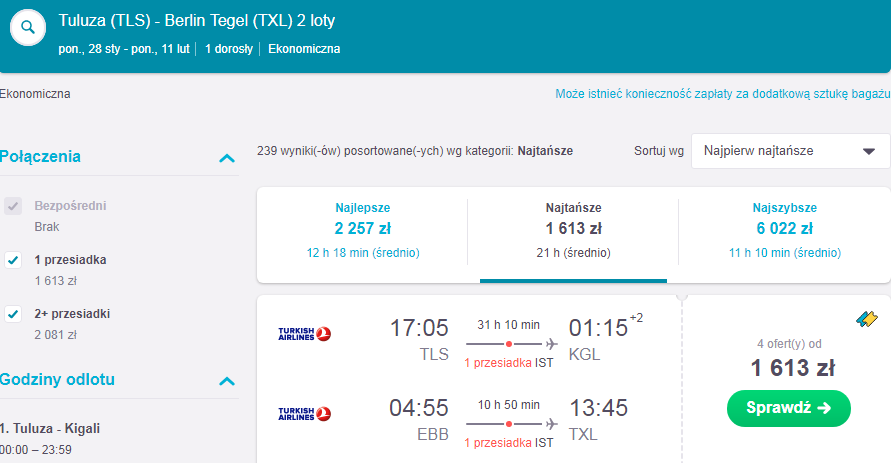Uncheck the 2+ przesiadki filter
This screenshot has height=463, width=891.
[x=13, y=314]
